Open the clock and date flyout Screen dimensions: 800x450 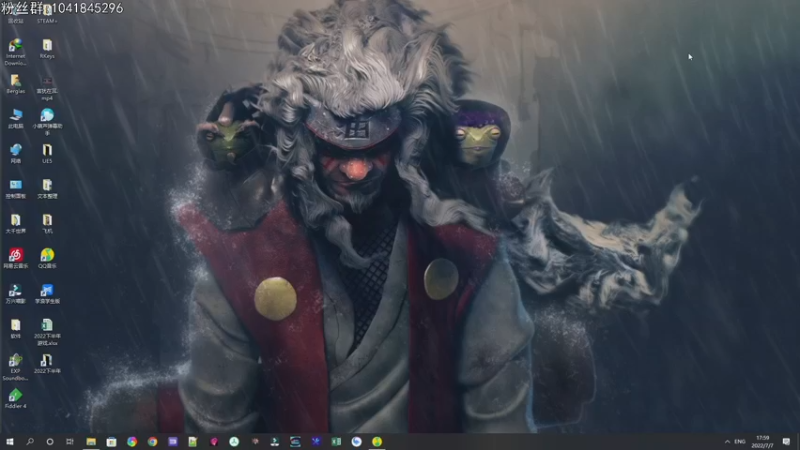(x=762, y=442)
